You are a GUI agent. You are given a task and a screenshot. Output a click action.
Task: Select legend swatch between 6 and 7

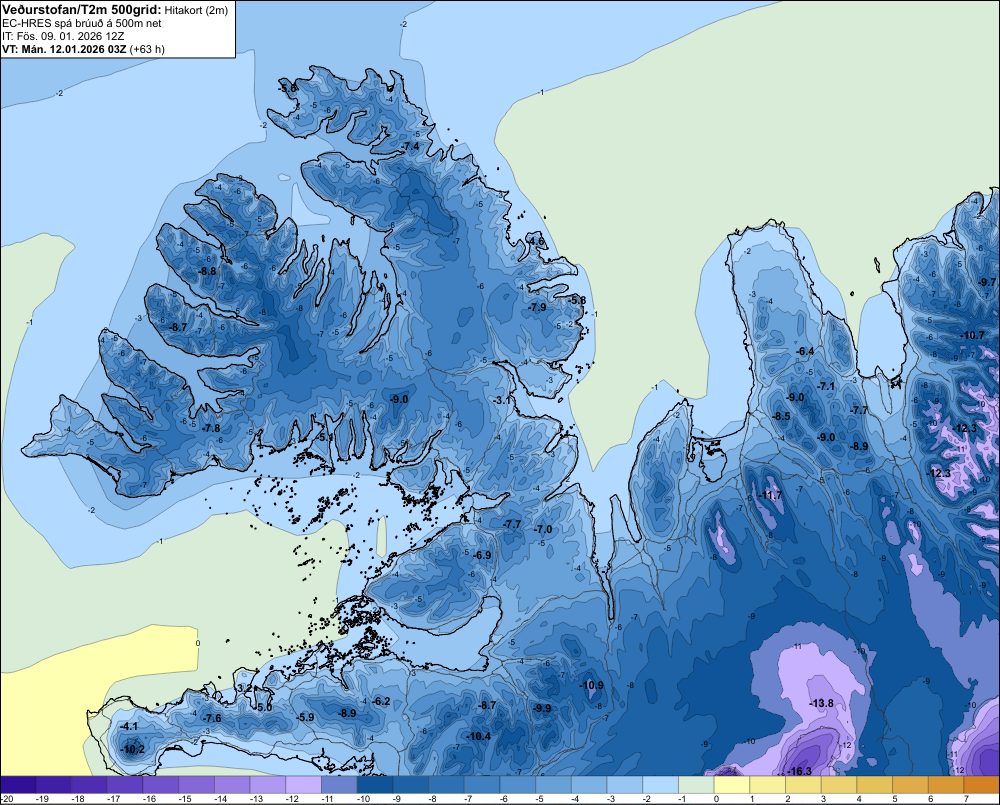946,785
